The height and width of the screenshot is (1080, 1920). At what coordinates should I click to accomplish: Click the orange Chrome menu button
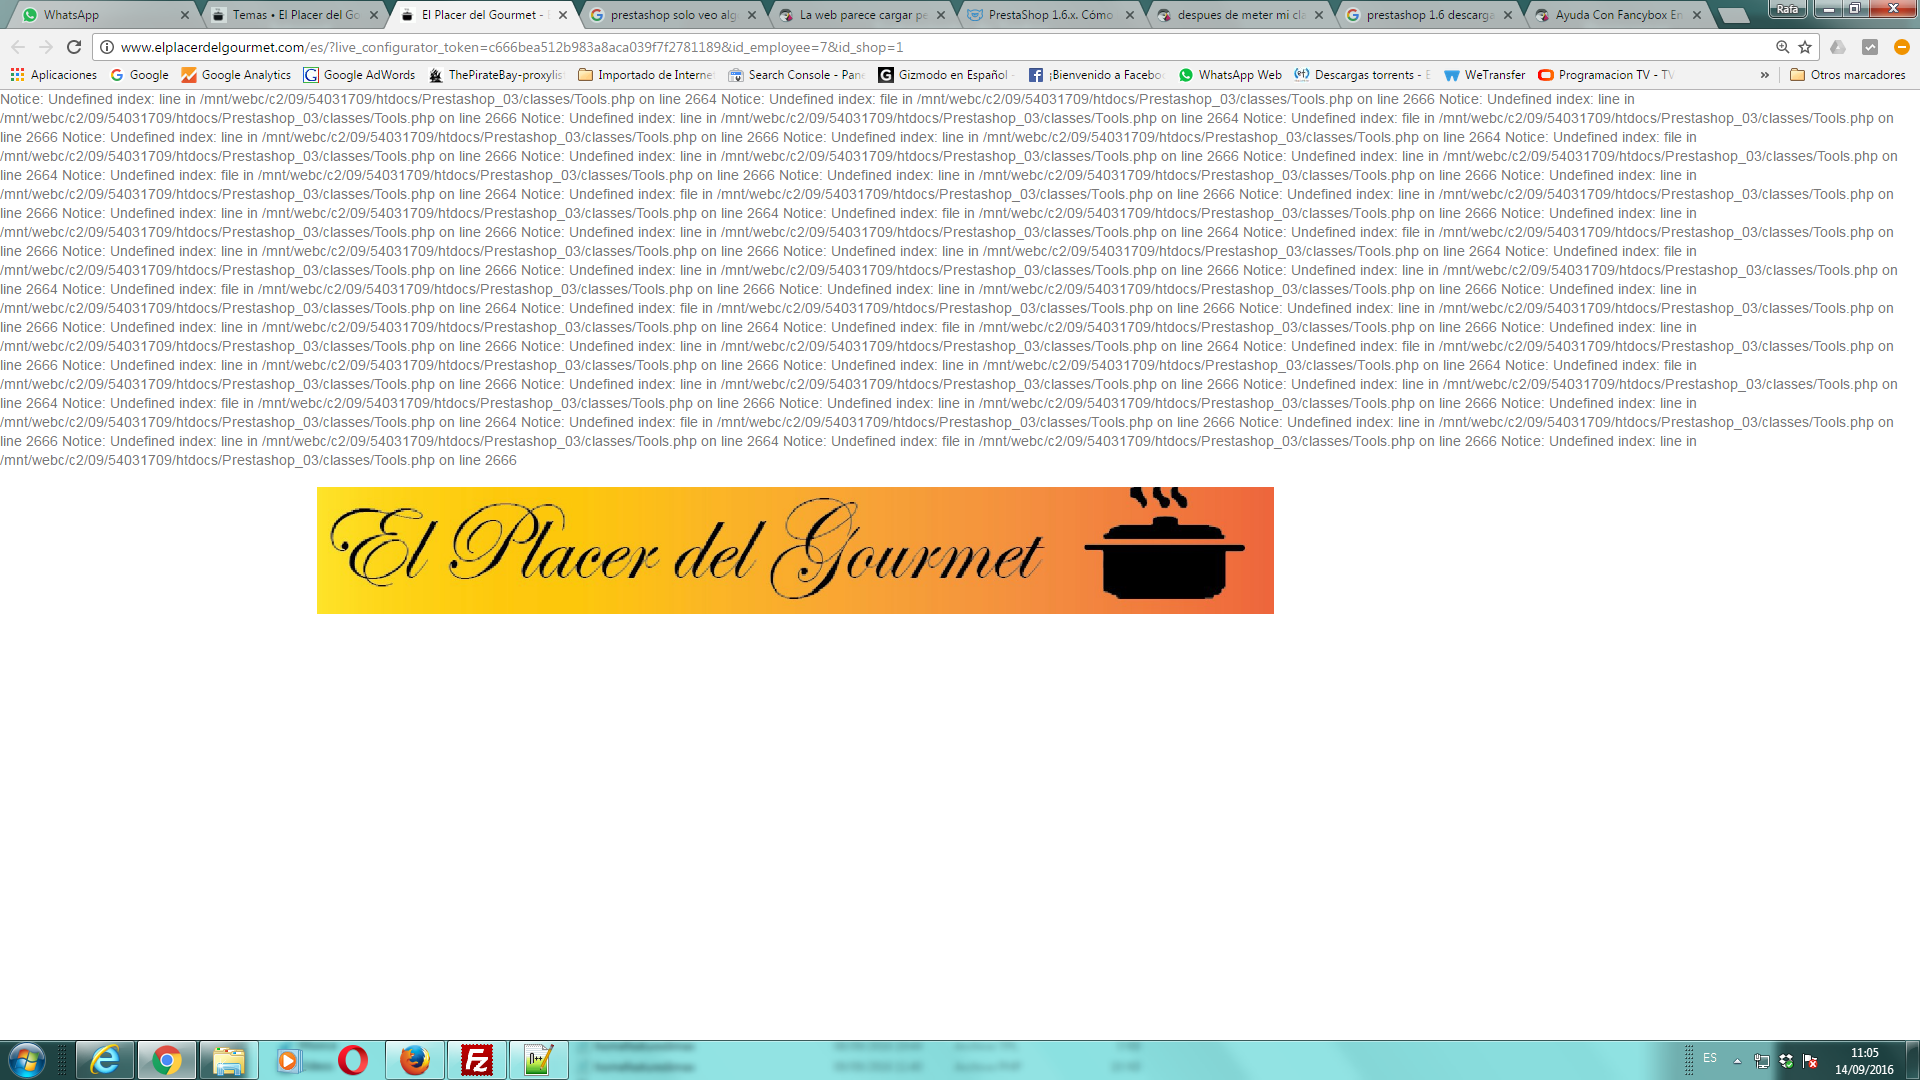pyautogui.click(x=1901, y=47)
